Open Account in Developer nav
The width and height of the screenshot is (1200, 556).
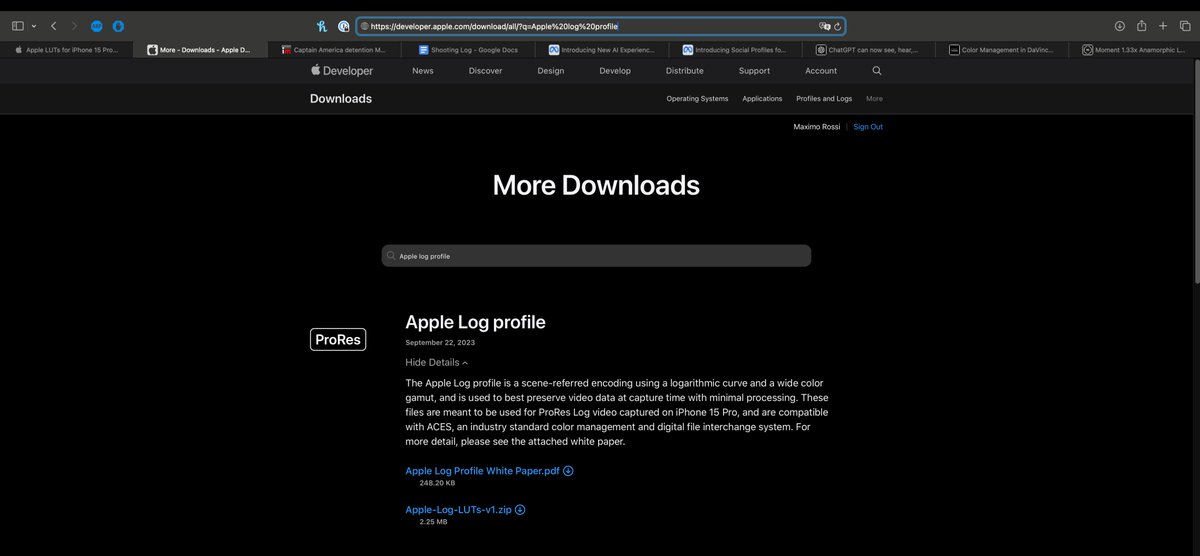821,71
